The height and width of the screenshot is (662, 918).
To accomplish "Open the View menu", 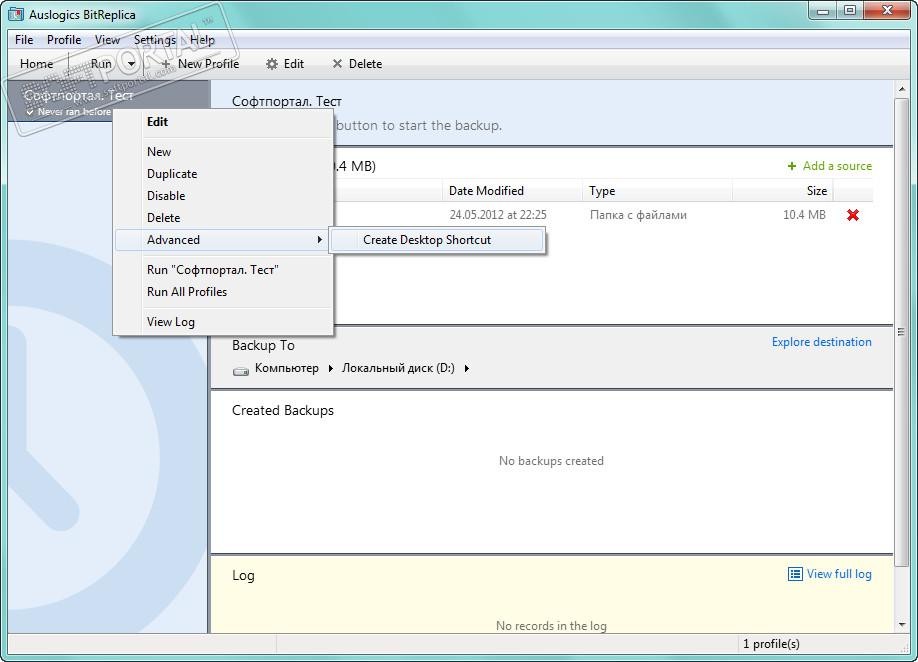I will [107, 40].
